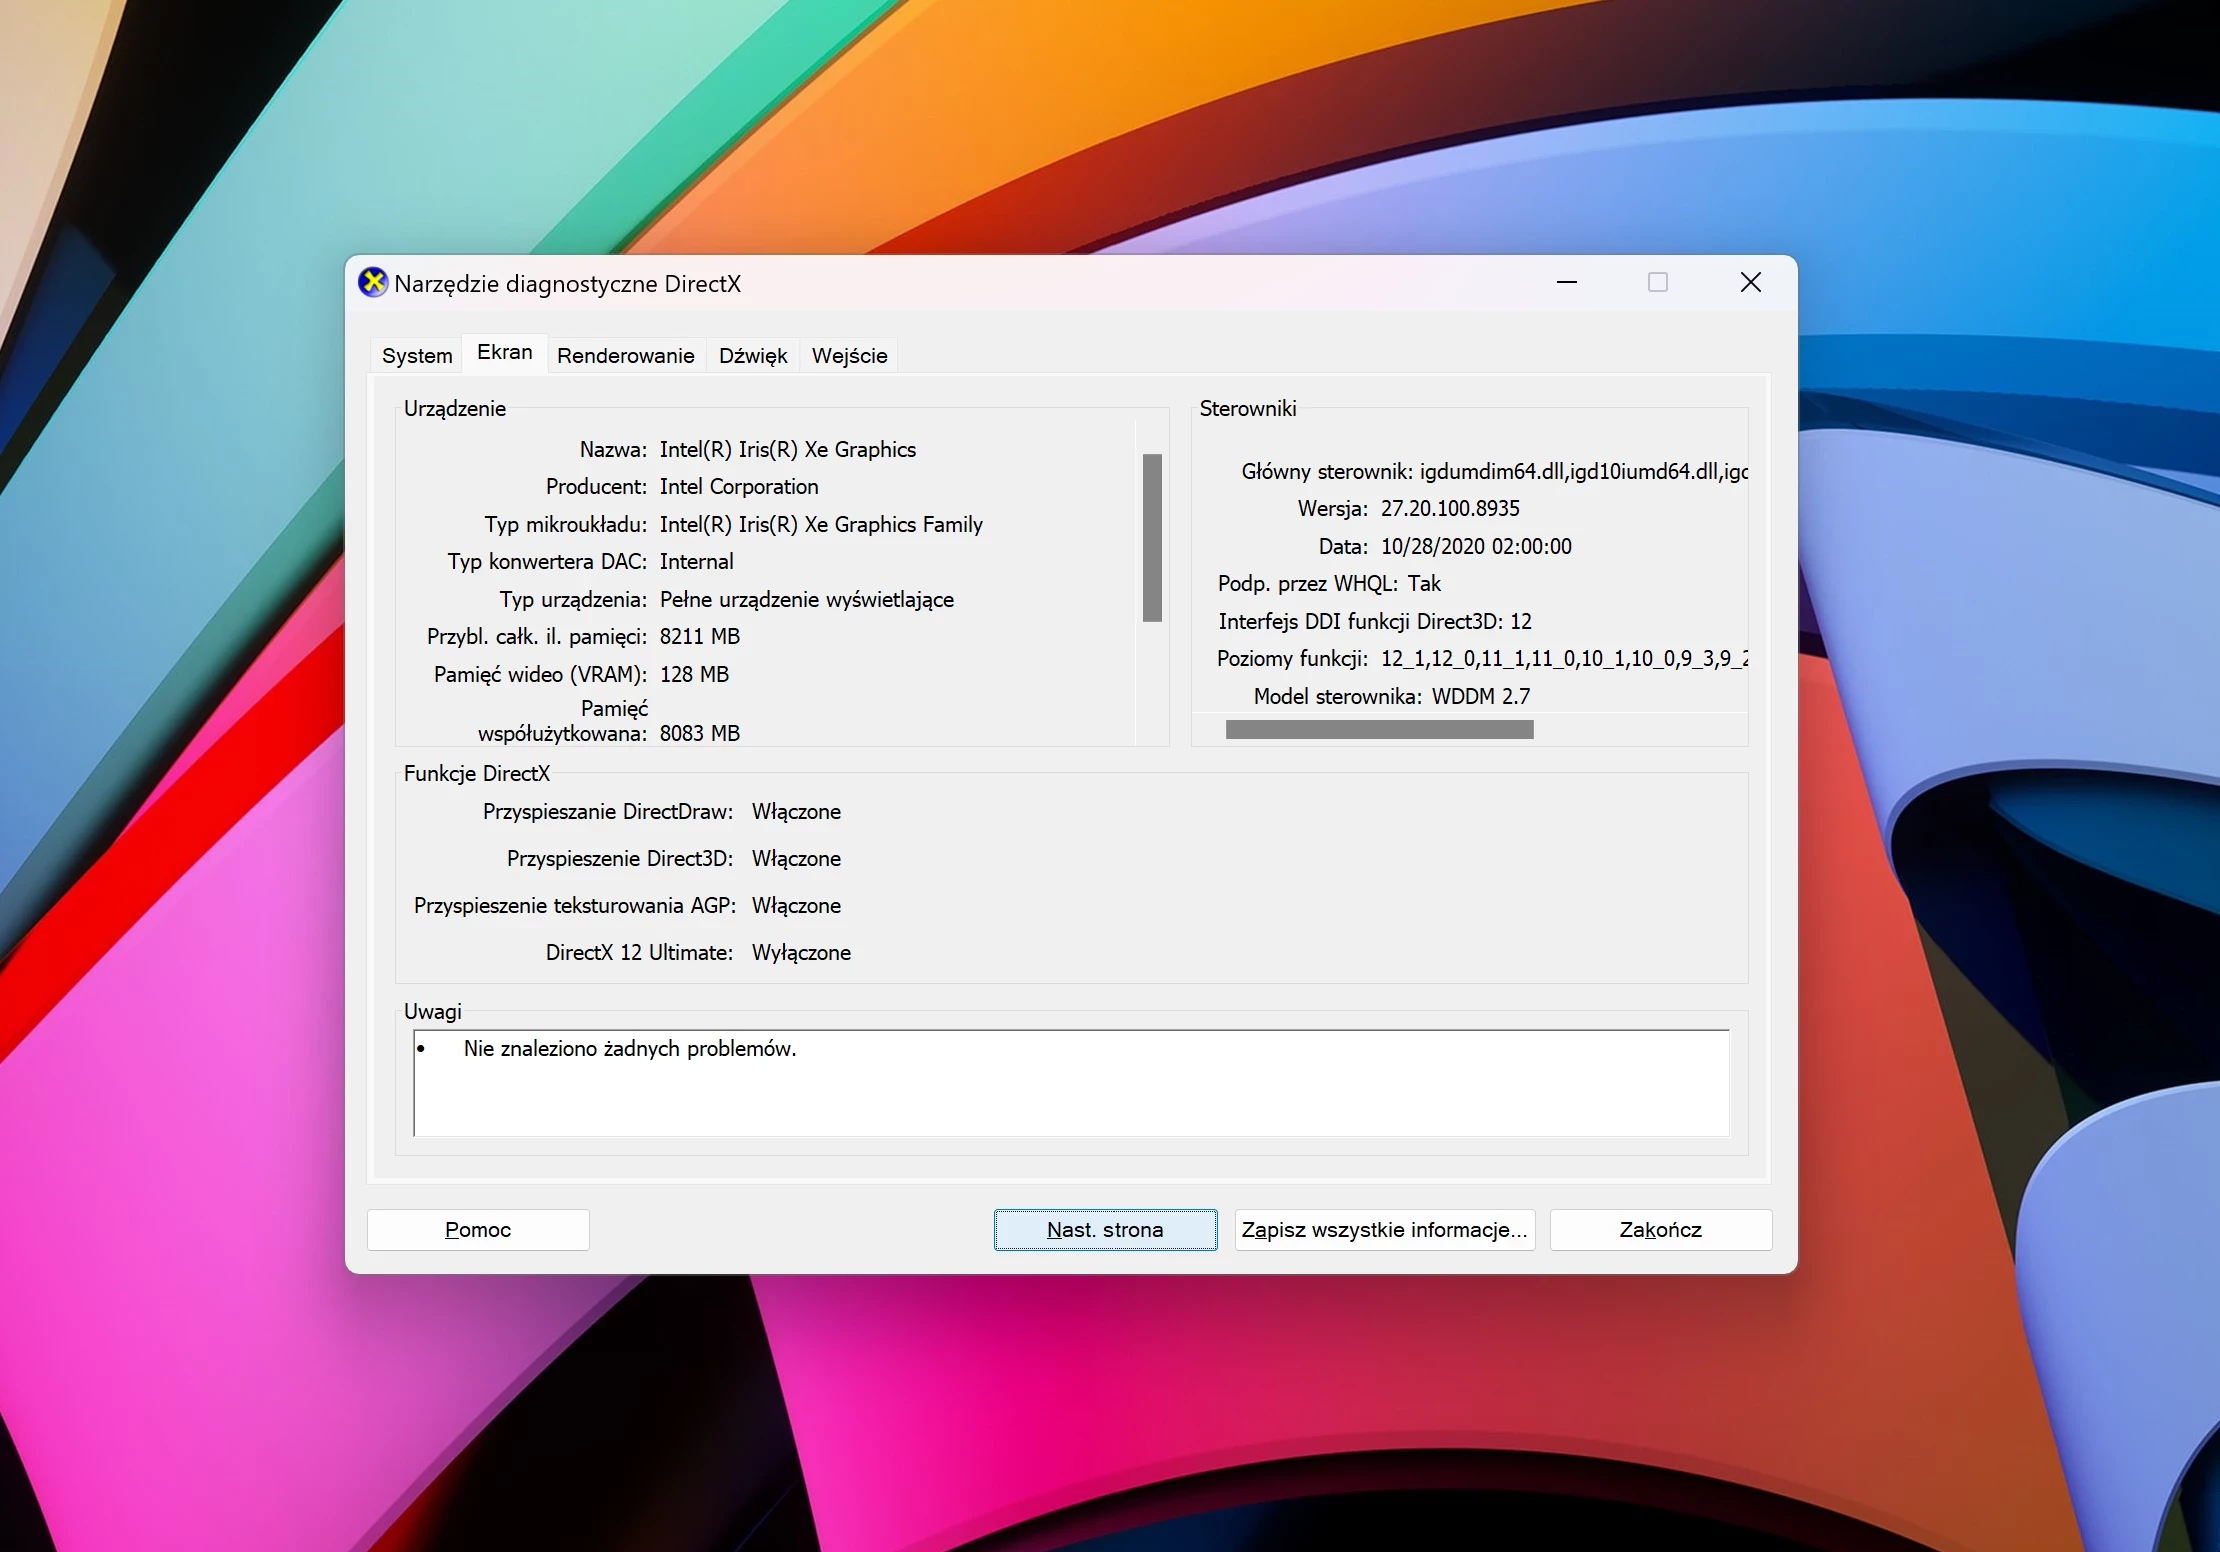This screenshot has width=2220, height=1552.
Task: Click the Intel Corporation producer value
Action: pos(739,487)
